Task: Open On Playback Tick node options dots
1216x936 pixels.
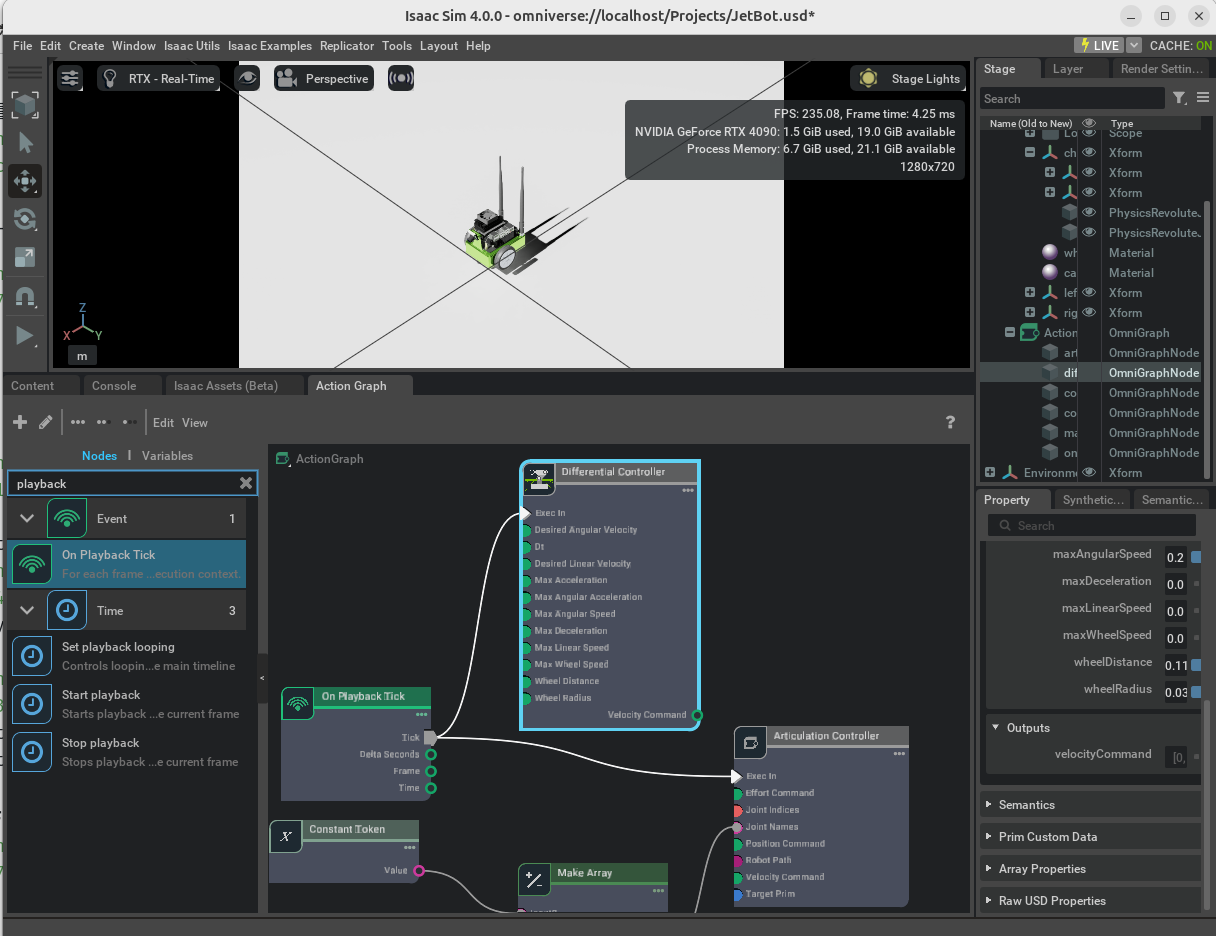Action: (x=422, y=714)
